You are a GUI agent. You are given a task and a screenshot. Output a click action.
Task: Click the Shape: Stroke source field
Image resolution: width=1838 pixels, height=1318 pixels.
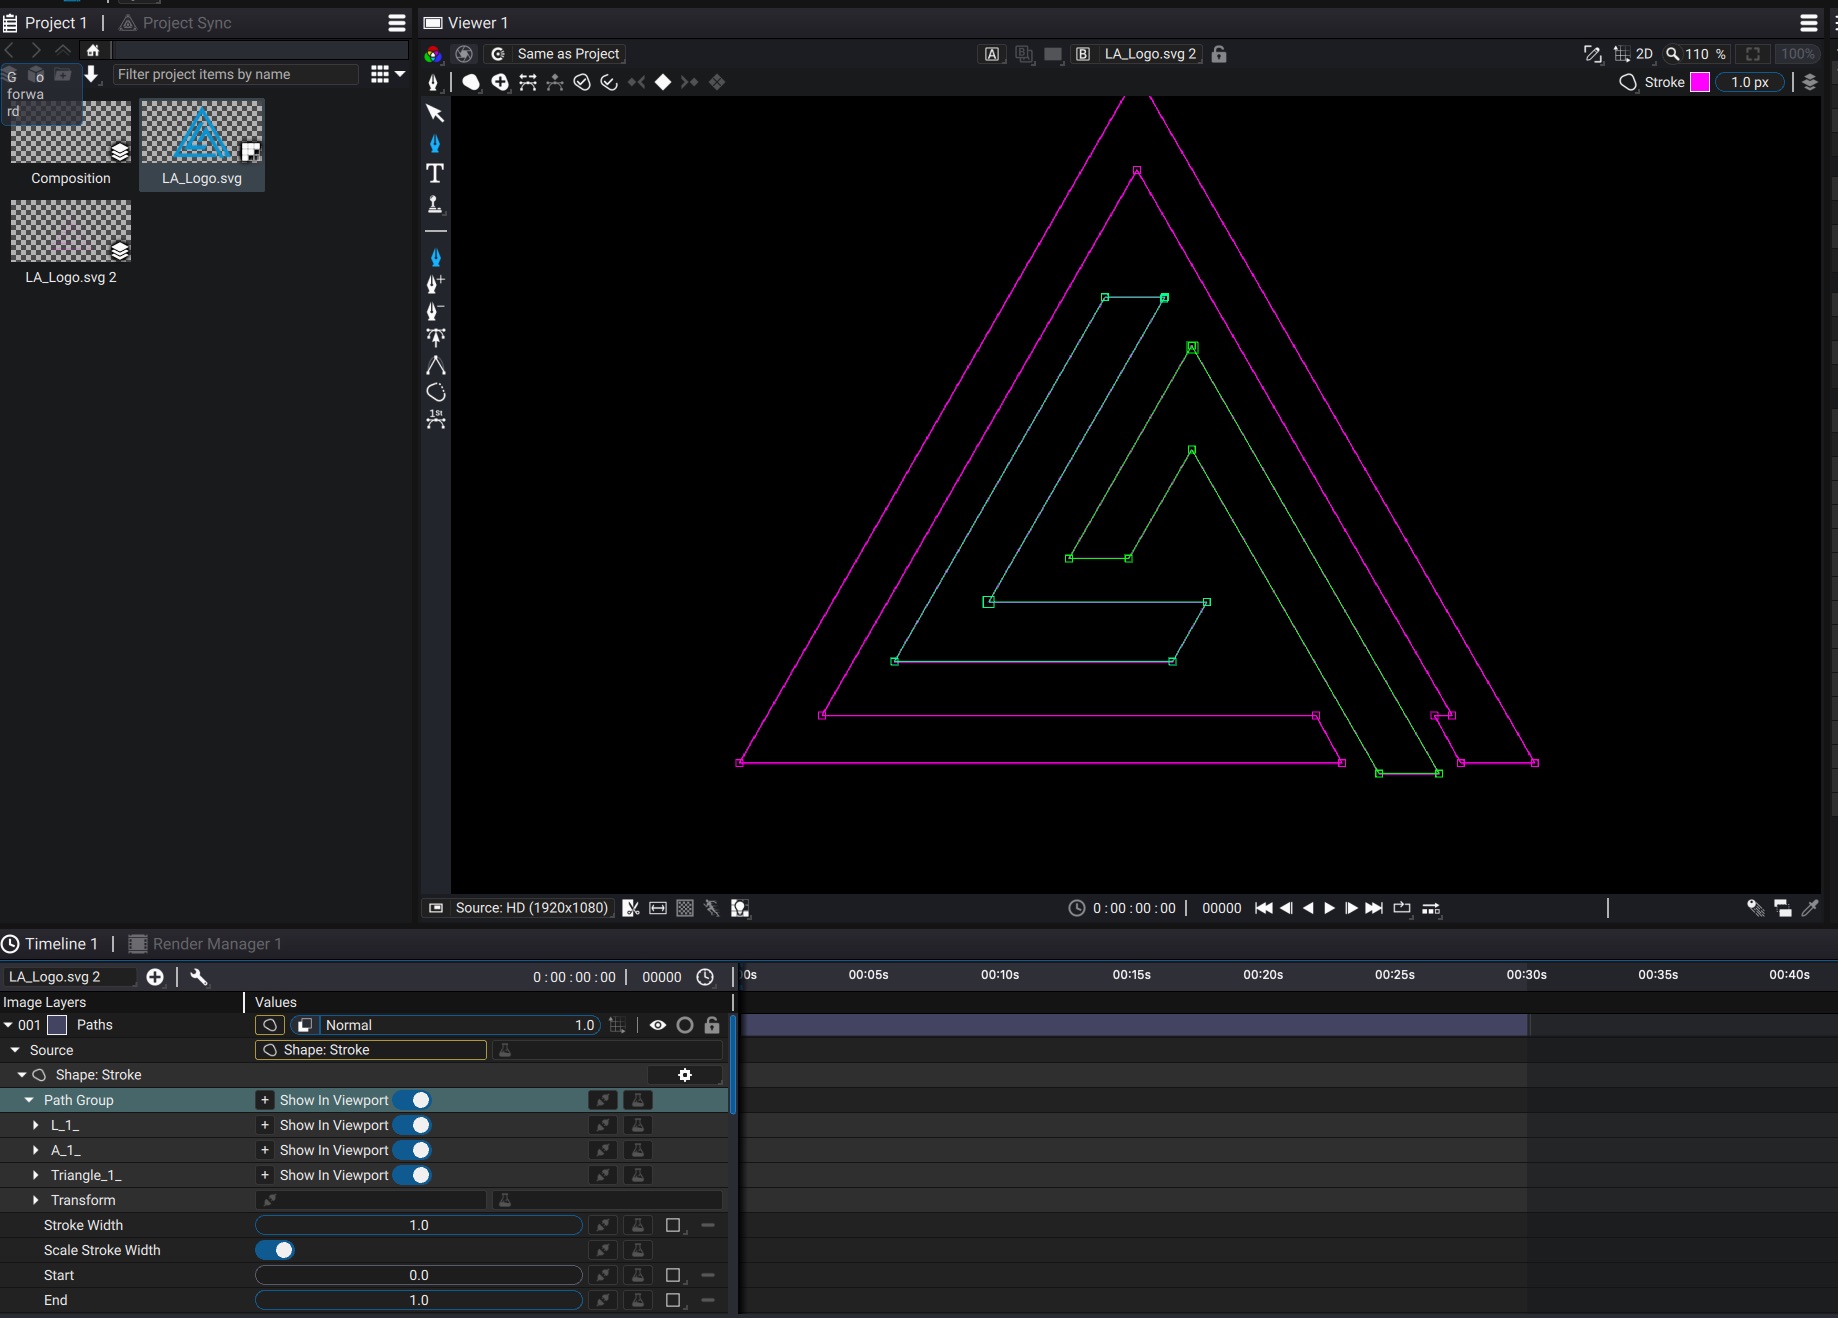[x=371, y=1050]
